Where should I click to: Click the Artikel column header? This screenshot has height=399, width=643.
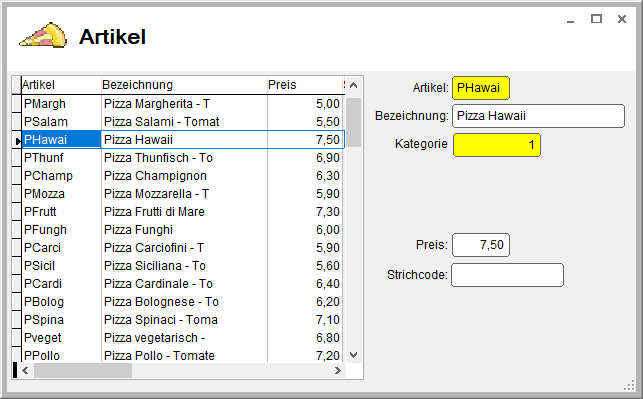(61, 85)
